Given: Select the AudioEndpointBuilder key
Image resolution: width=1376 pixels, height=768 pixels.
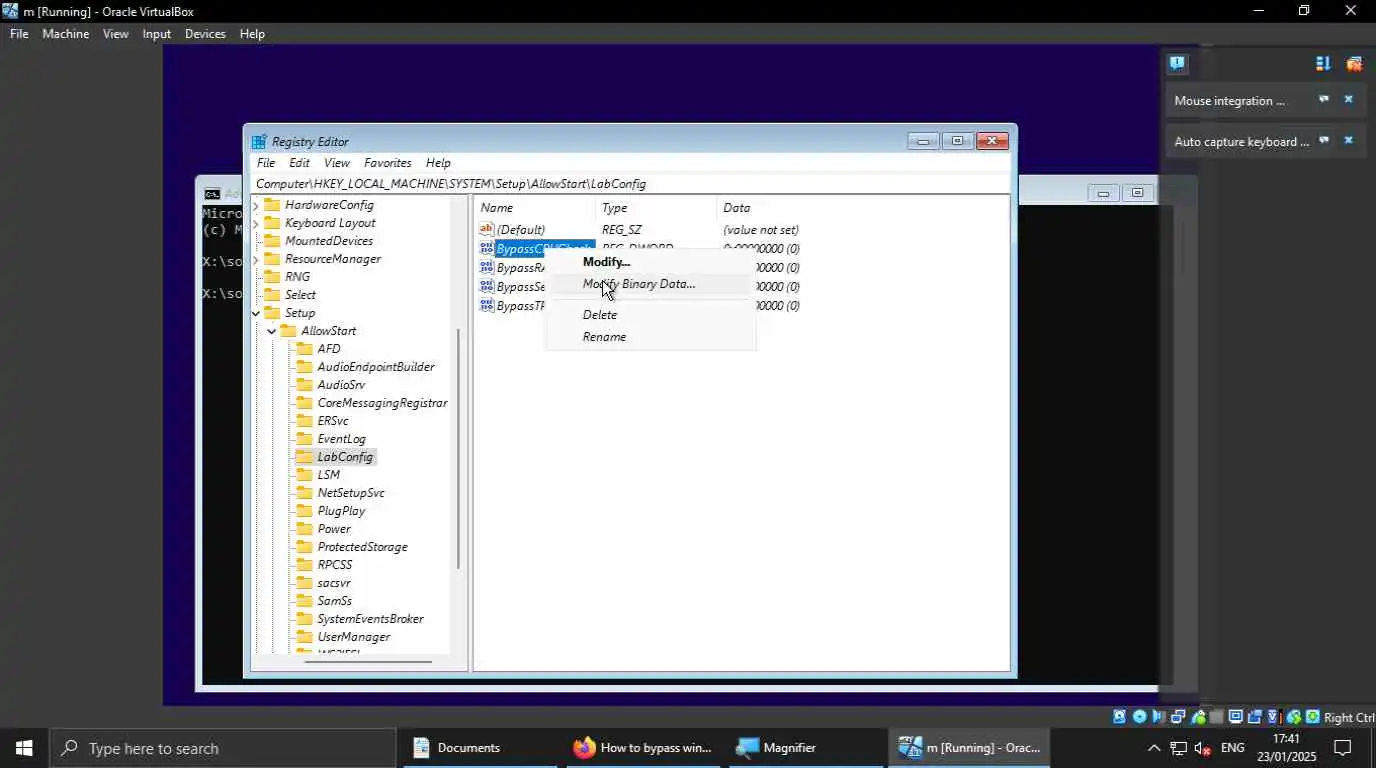Looking at the screenshot, I should [376, 367].
